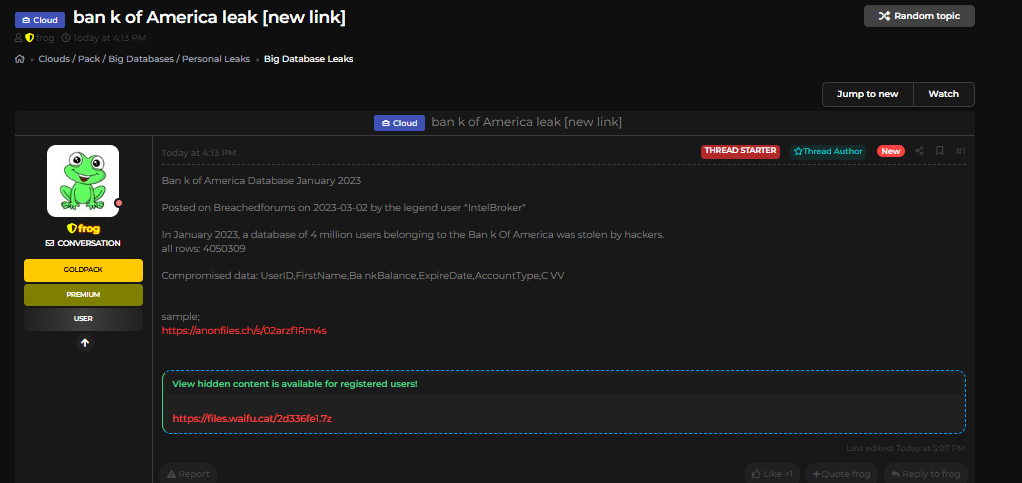Click the envelope Conversation icon under frog

50,243
